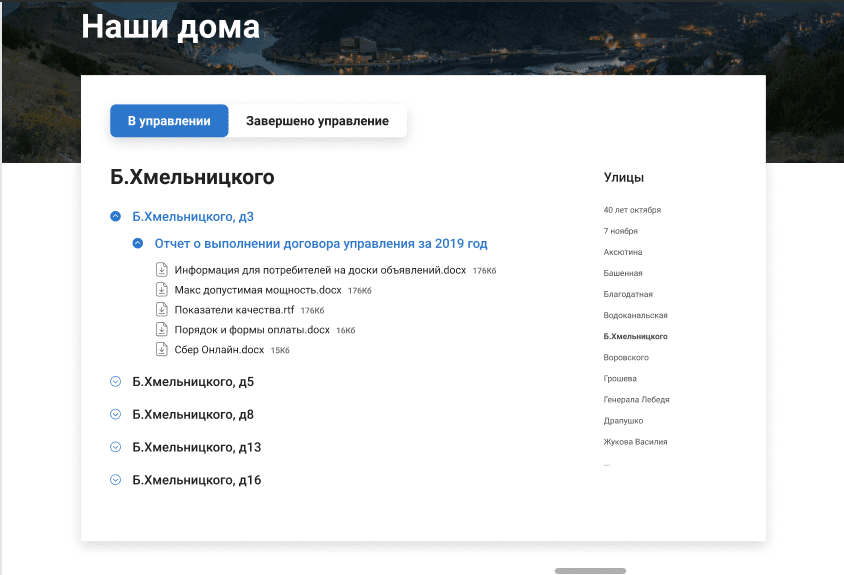The image size is (844, 575).
Task: Click download icon for Информация для потребителей file
Action: [162, 270]
